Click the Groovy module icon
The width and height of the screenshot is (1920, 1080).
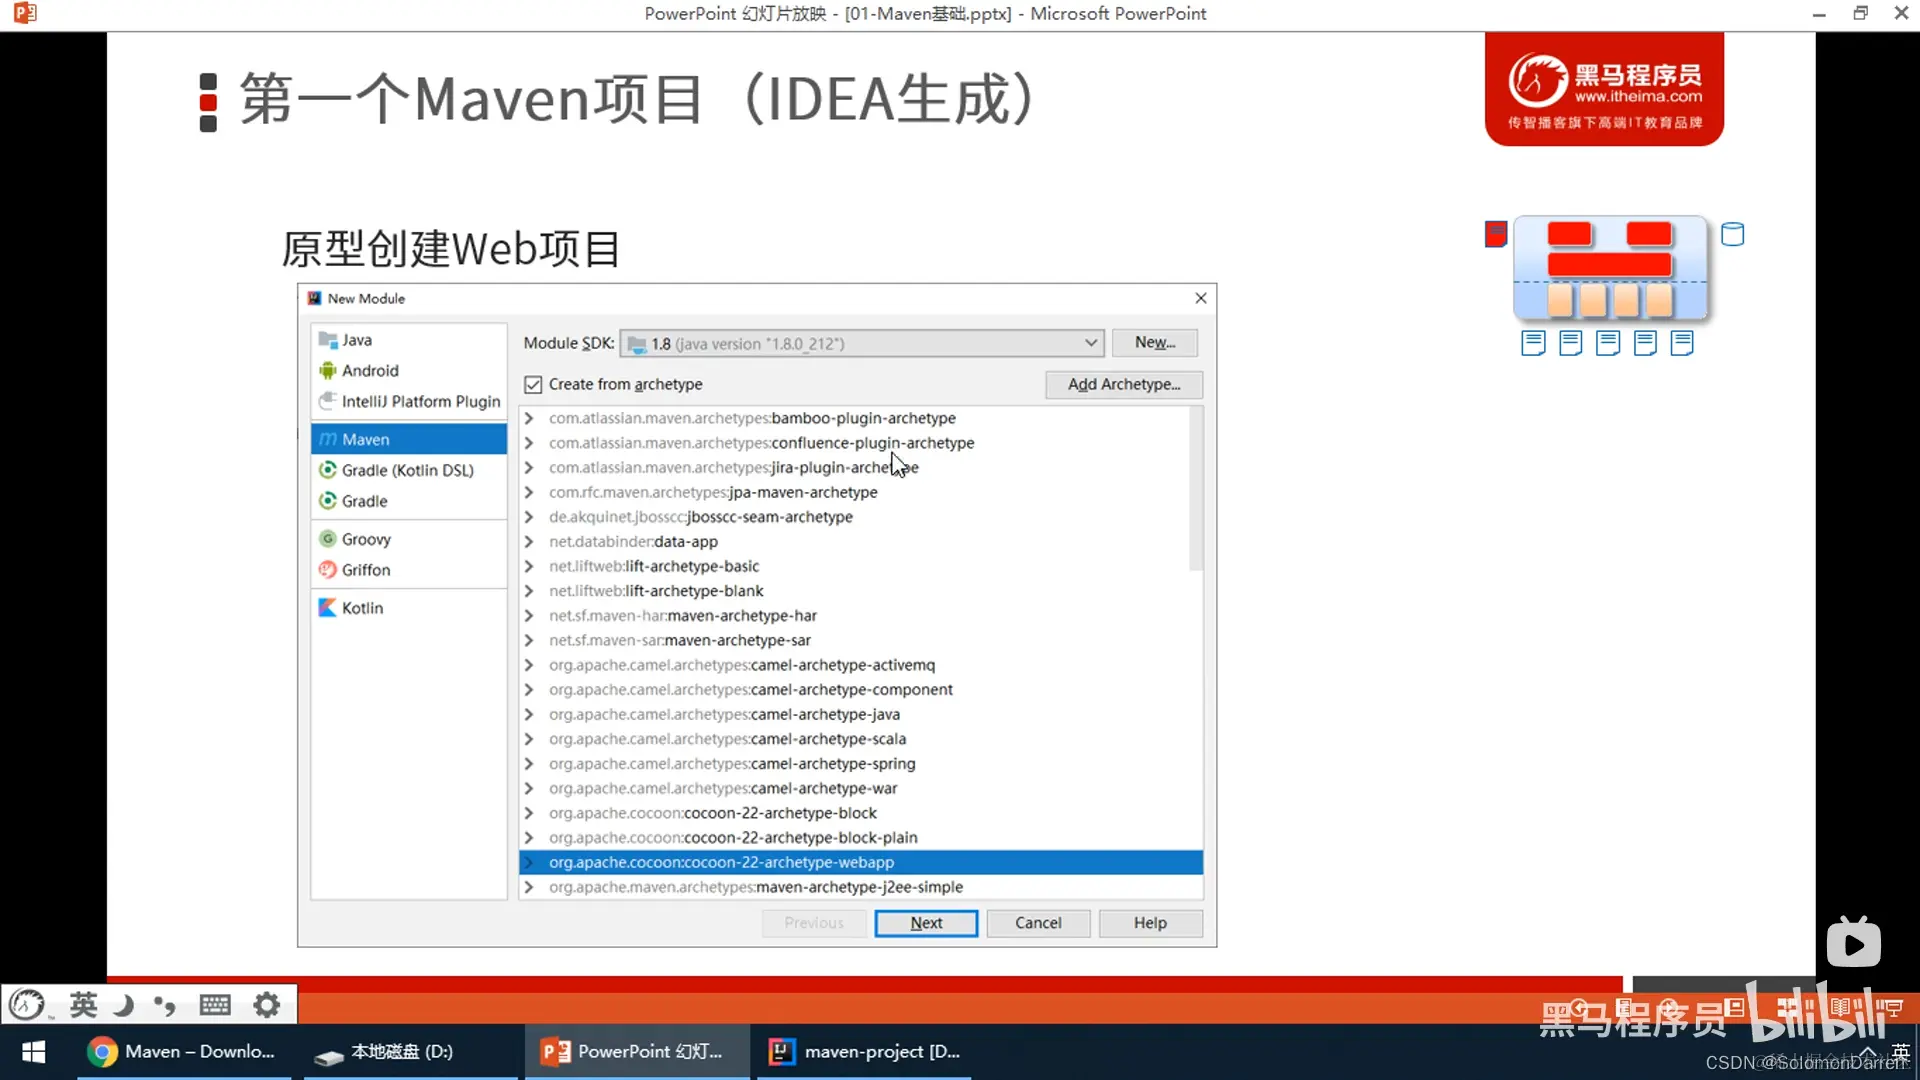327,539
